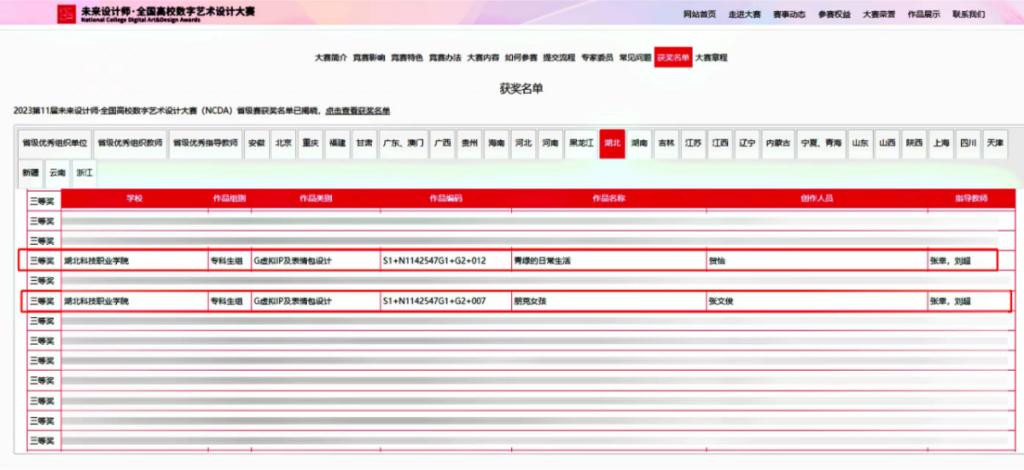The width and height of the screenshot is (1024, 470).
Task: Open the 大赛章程 link
Action: [x=711, y=58]
